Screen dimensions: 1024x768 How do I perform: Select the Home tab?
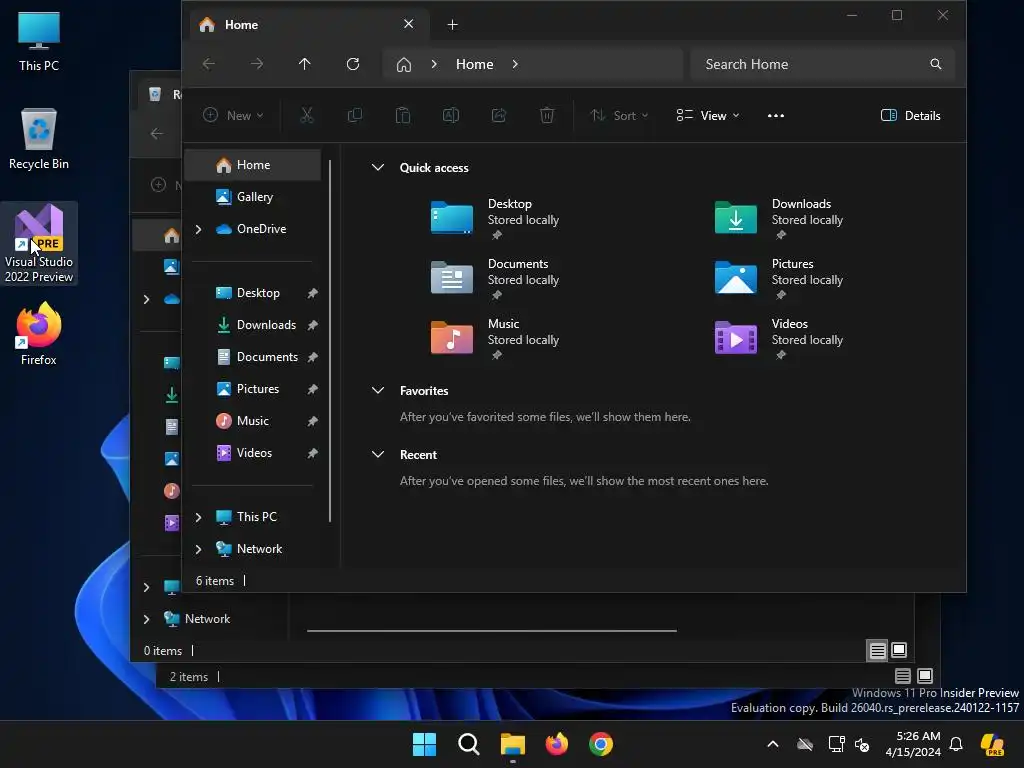tap(310, 24)
